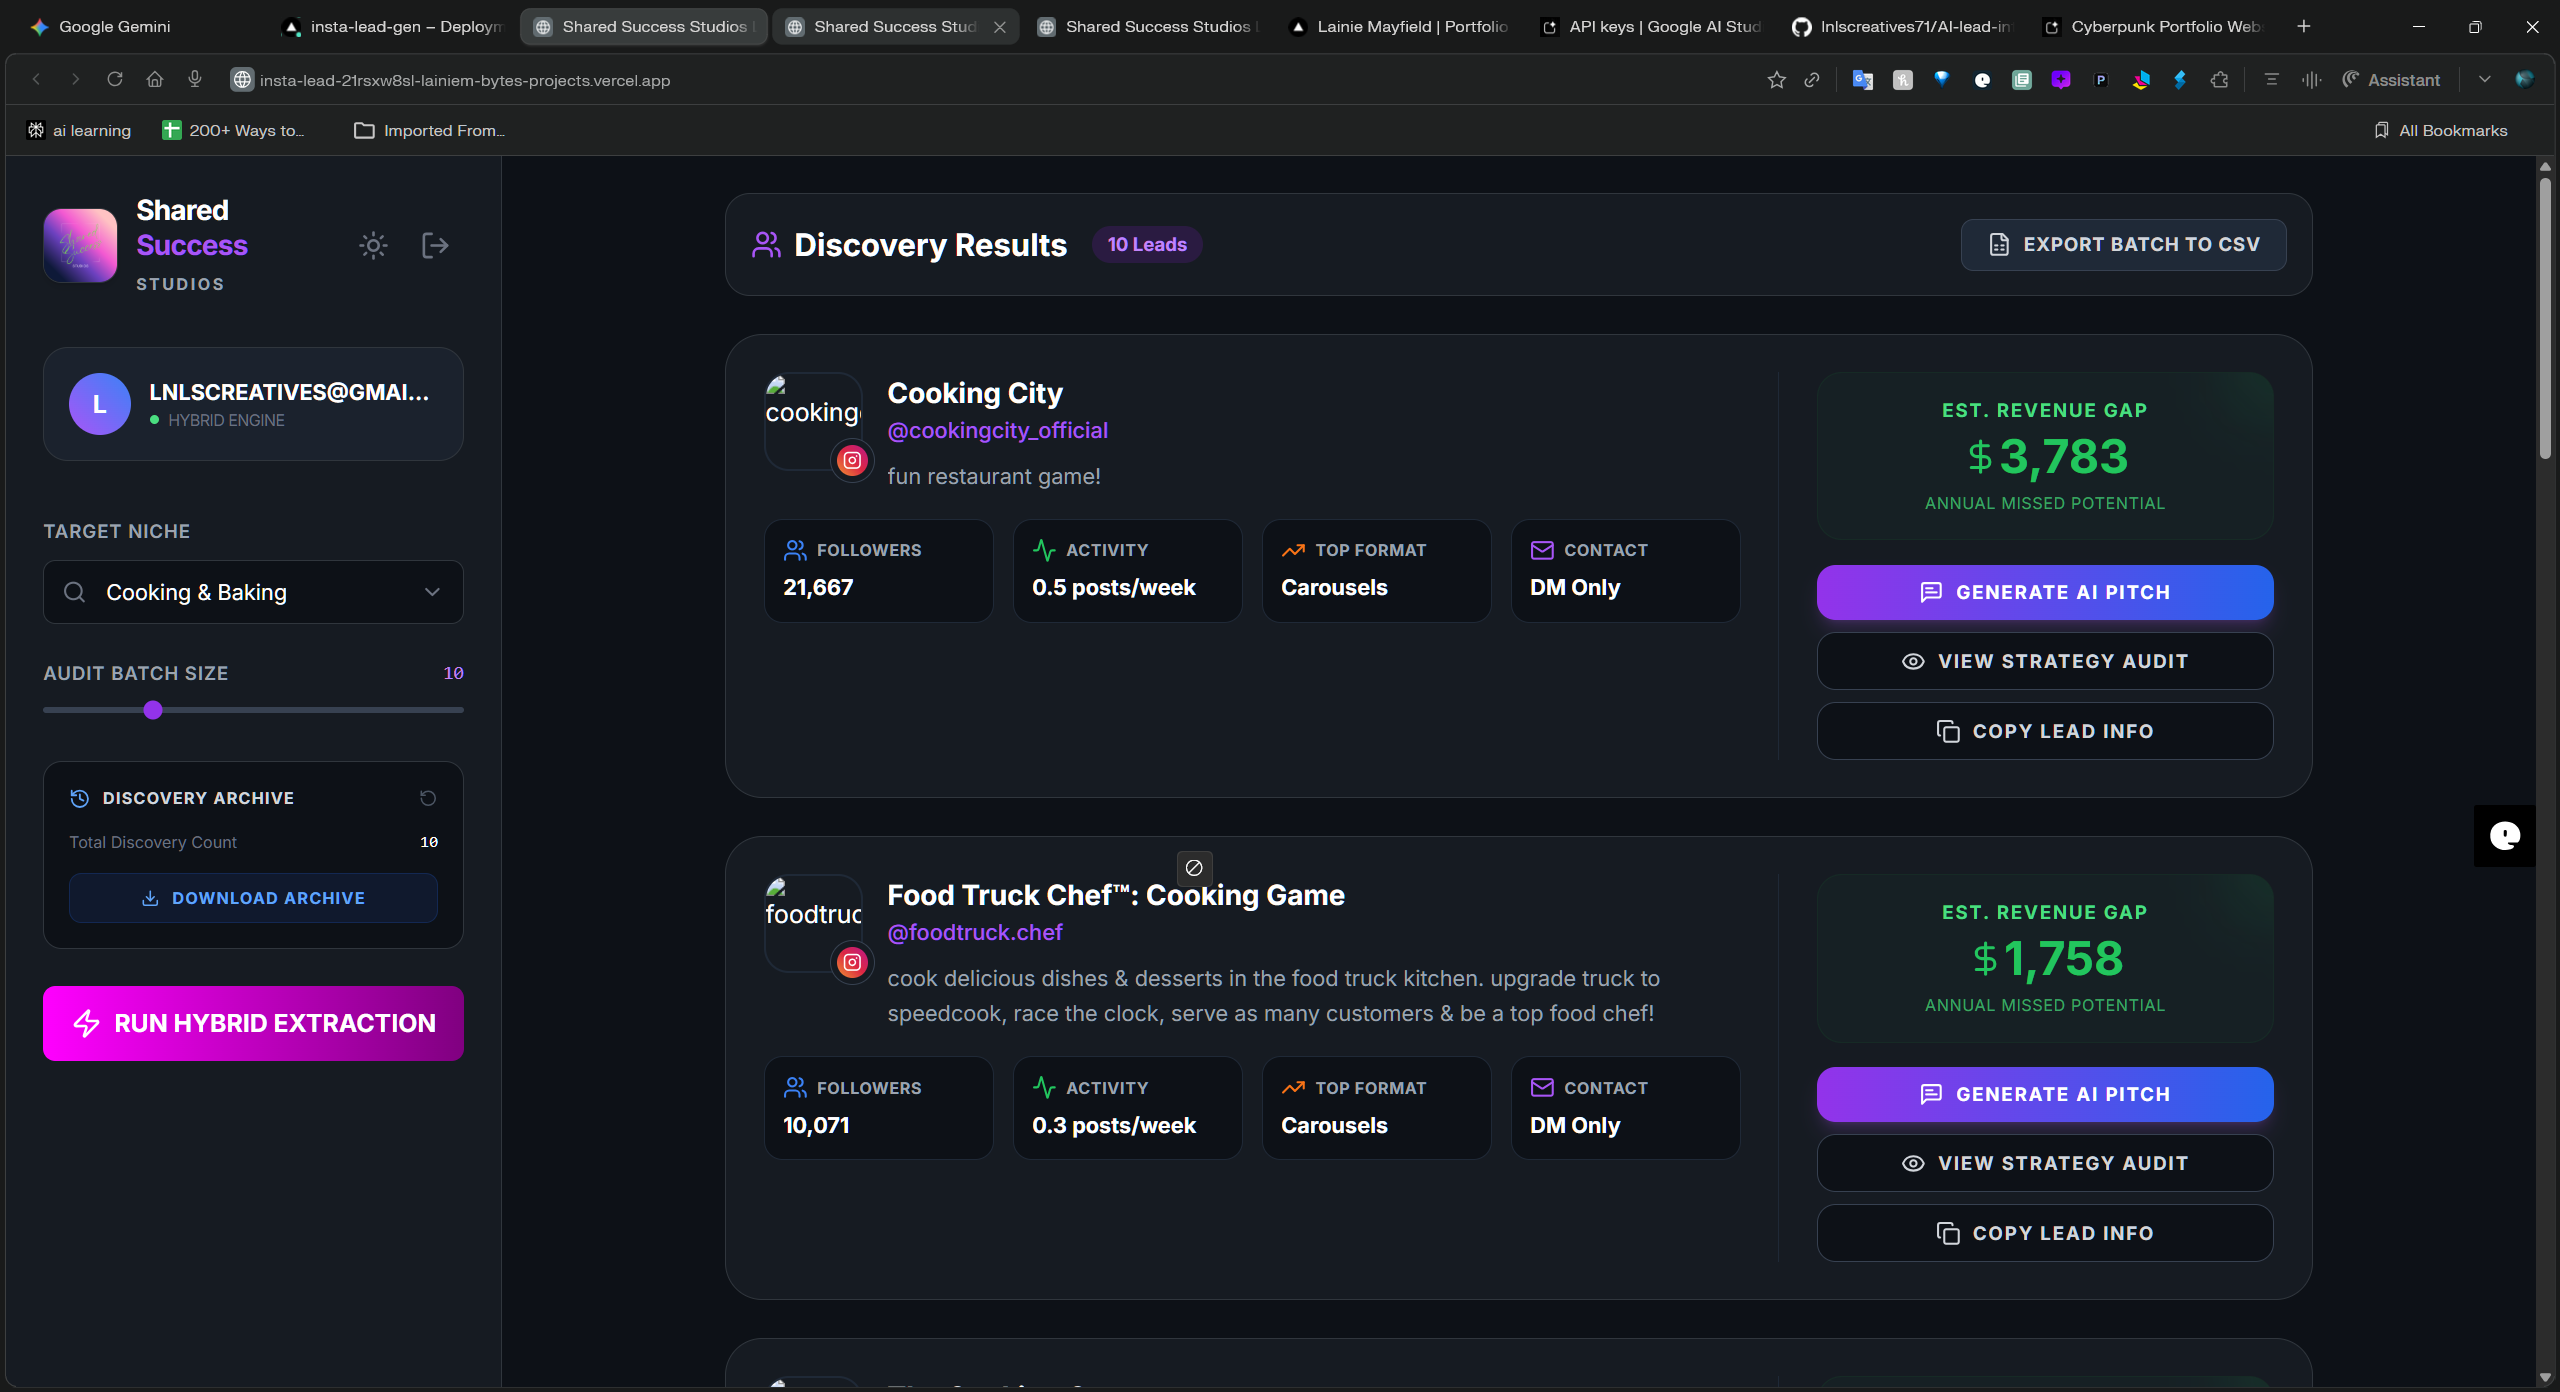Screen dimensions: 2560x1392
Task: Click the lightning bolt extension icon
Action: click(2180, 80)
